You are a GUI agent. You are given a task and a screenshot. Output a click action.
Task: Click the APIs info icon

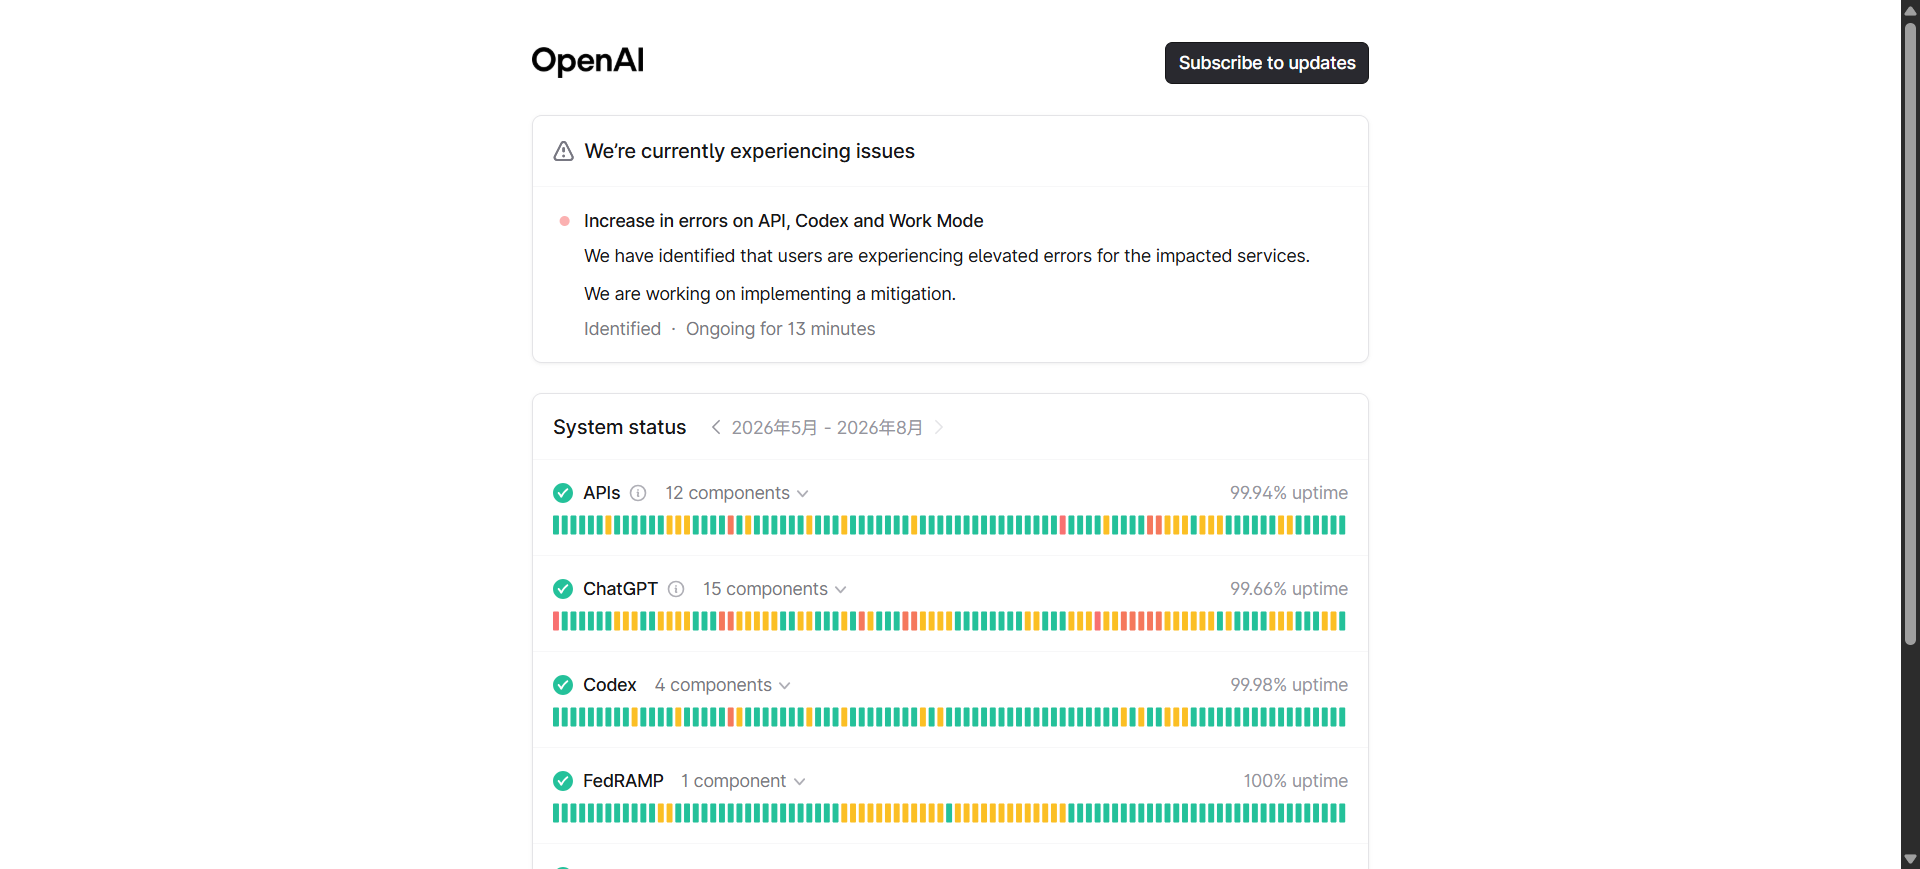pyautogui.click(x=638, y=493)
